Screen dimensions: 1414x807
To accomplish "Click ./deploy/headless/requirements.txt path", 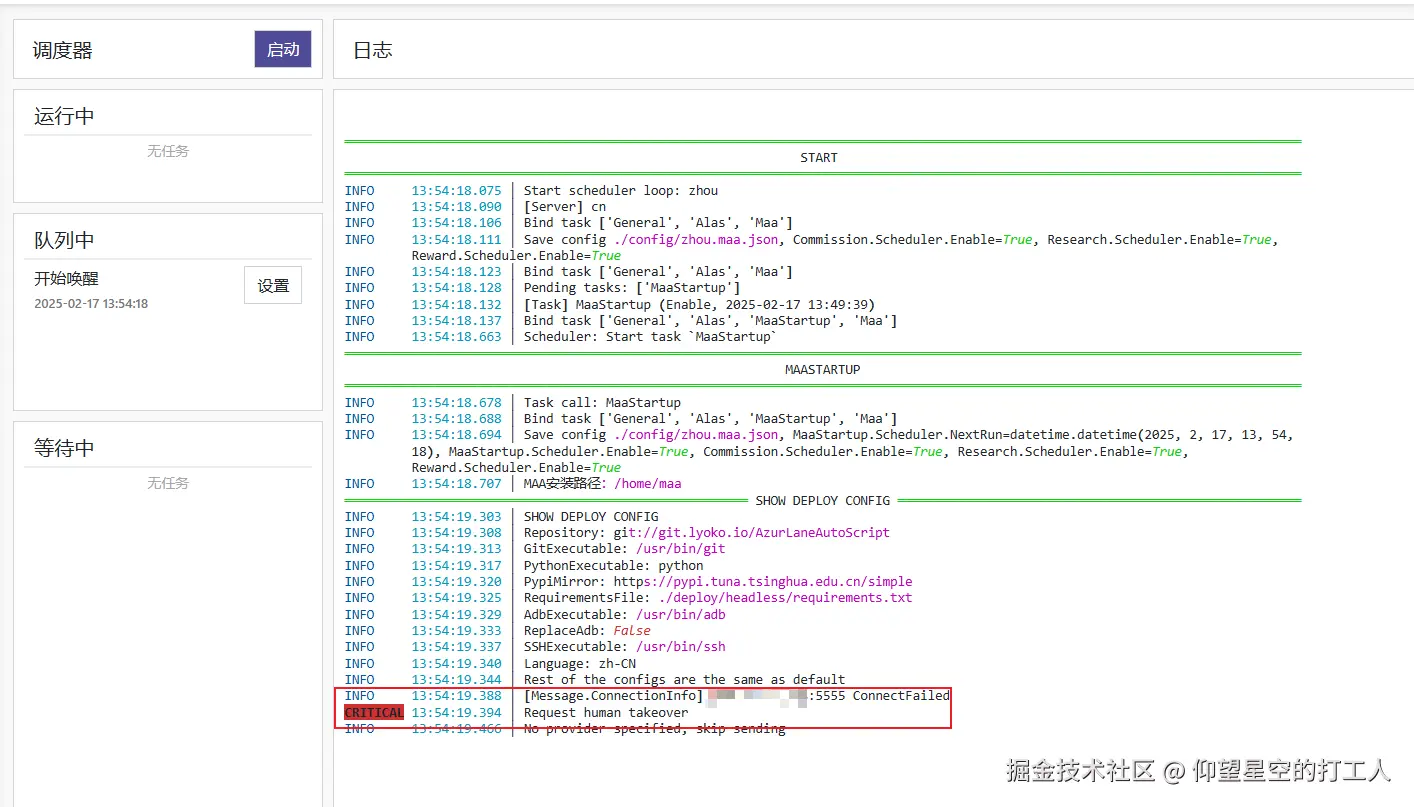I will pos(785,598).
